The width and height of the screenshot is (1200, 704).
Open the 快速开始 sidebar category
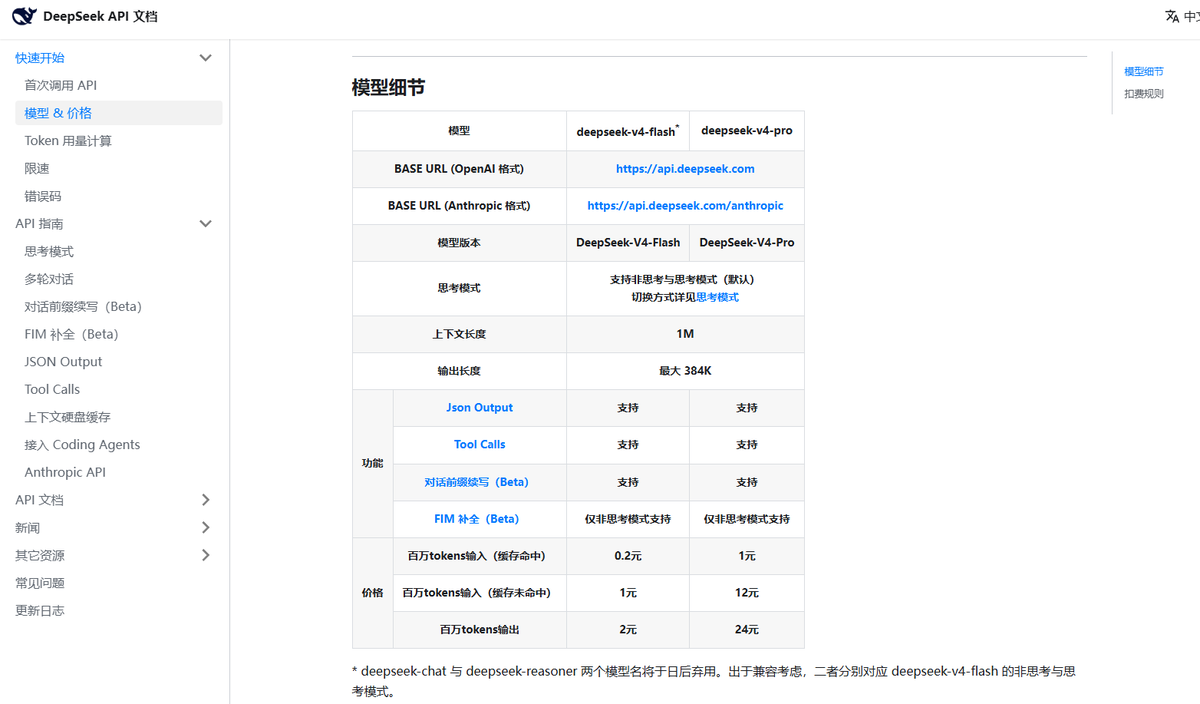pyautogui.click(x=40, y=58)
